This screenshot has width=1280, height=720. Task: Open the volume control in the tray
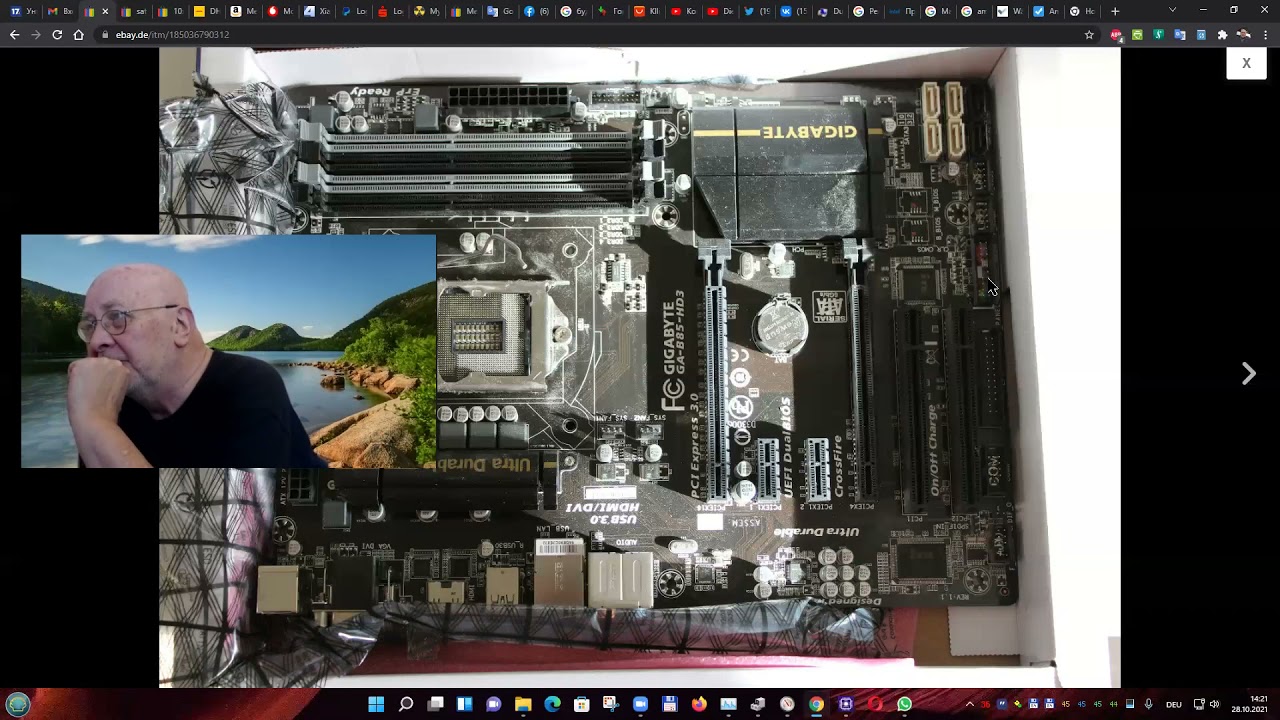[1214, 704]
